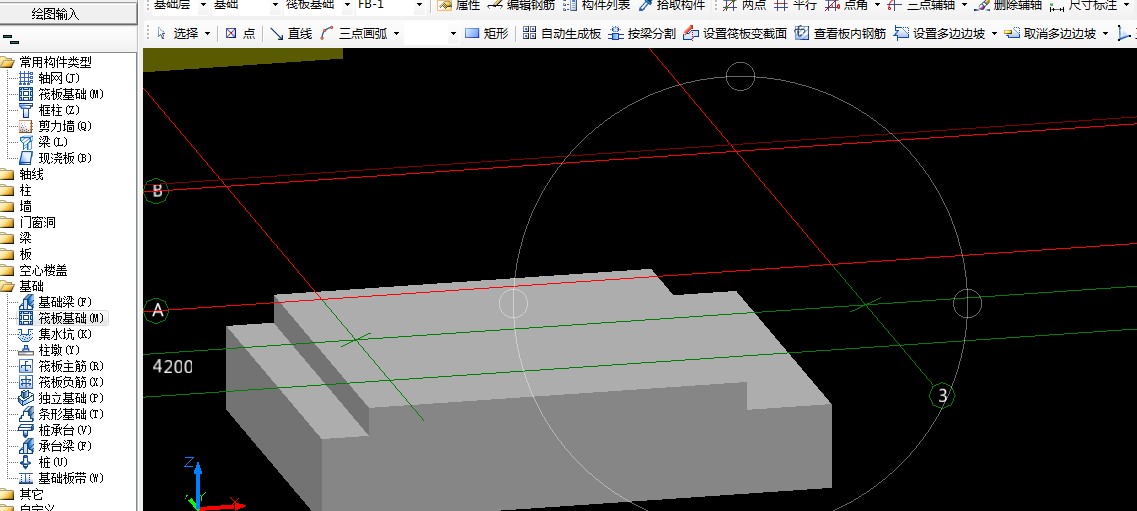
Task: Click the 4200 dimension label
Action: pos(173,367)
